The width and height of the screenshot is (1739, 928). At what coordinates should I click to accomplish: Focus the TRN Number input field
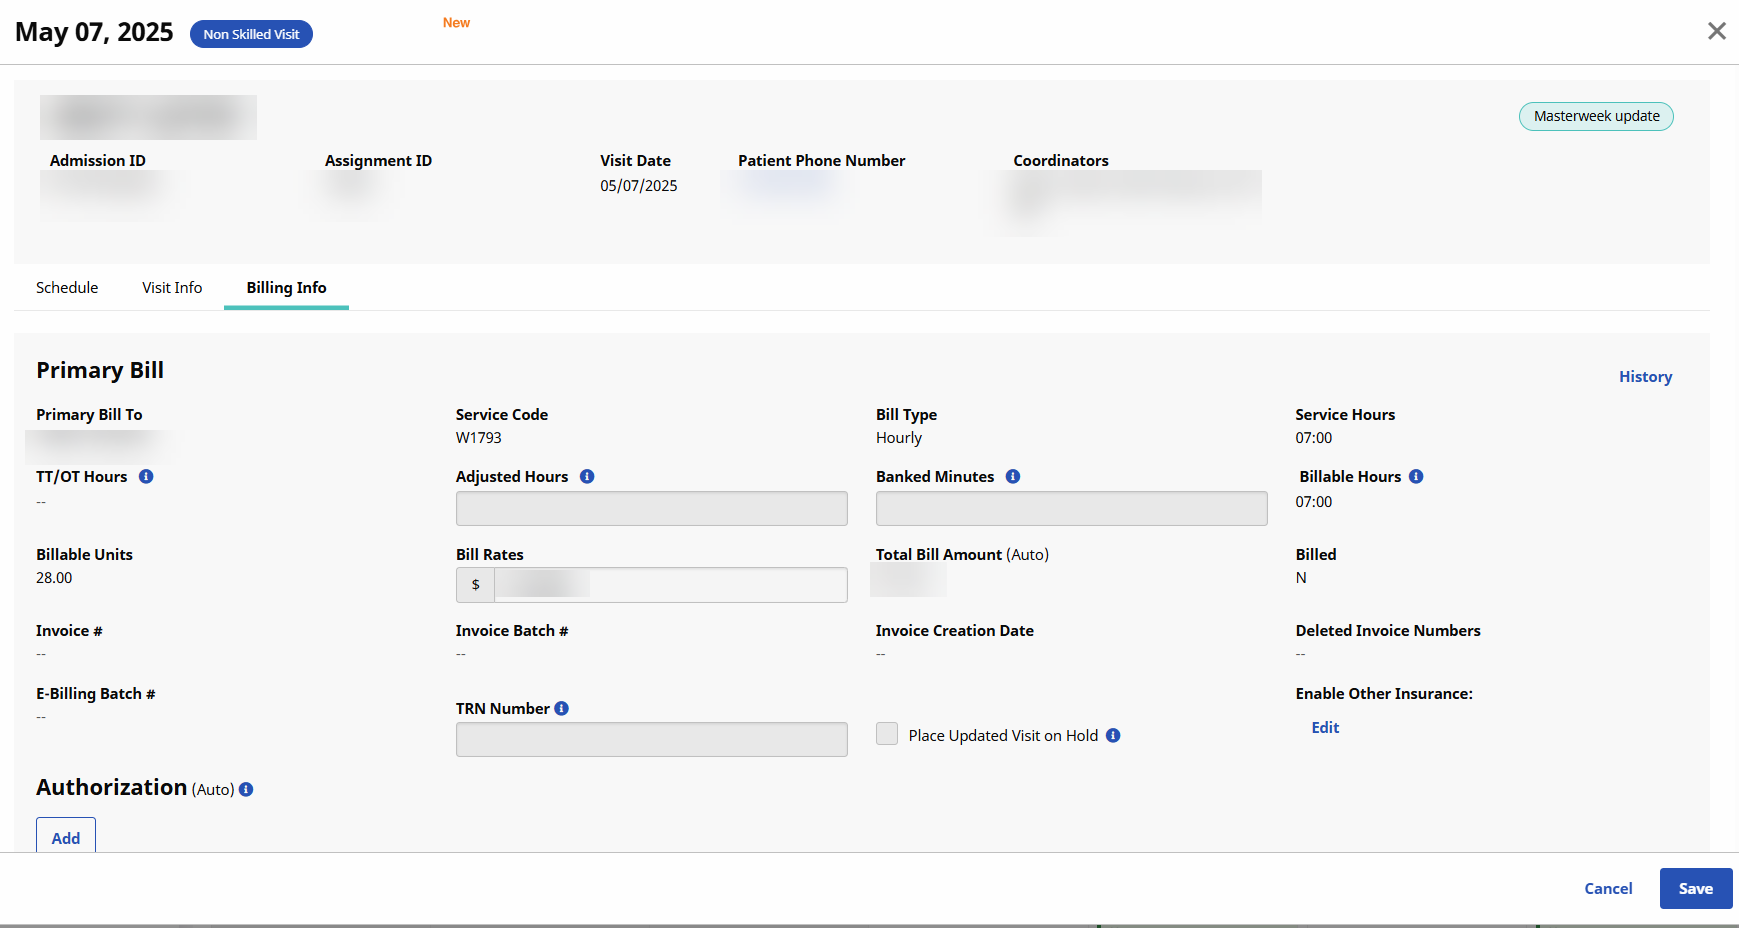[651, 740]
